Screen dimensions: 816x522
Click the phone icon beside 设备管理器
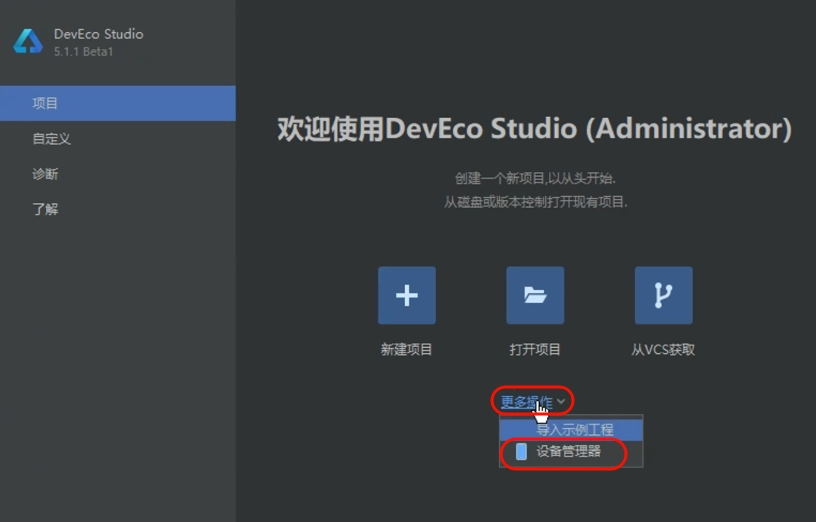pos(521,451)
